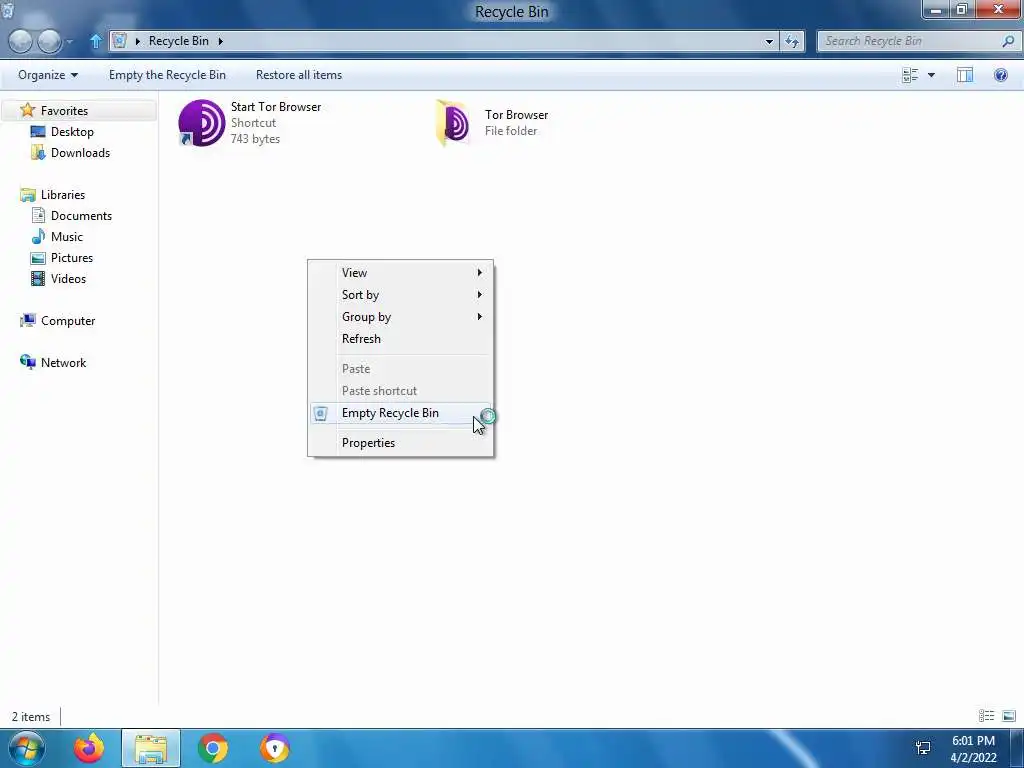The image size is (1024, 768).
Task: Click the blue Up arrow icon
Action: point(95,41)
